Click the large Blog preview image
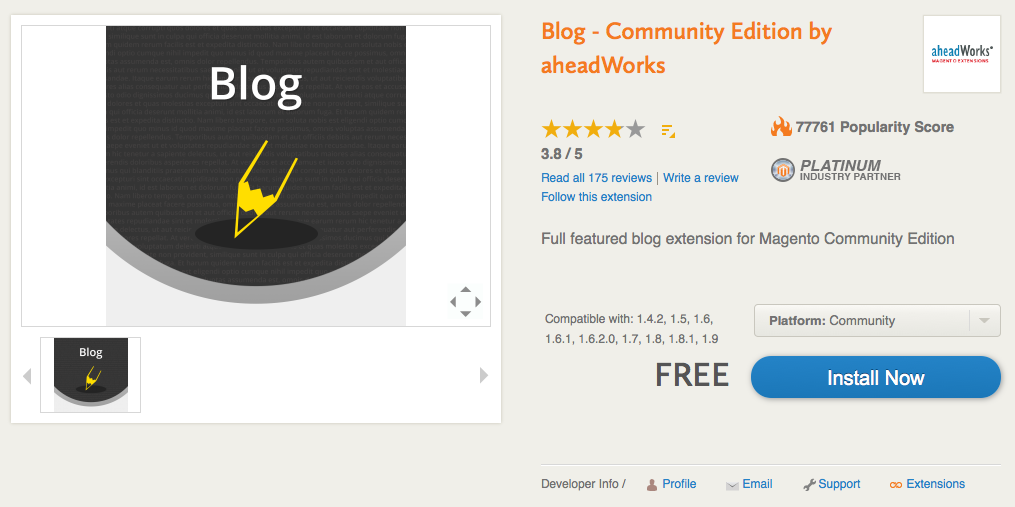The image size is (1015, 507). coord(256,175)
